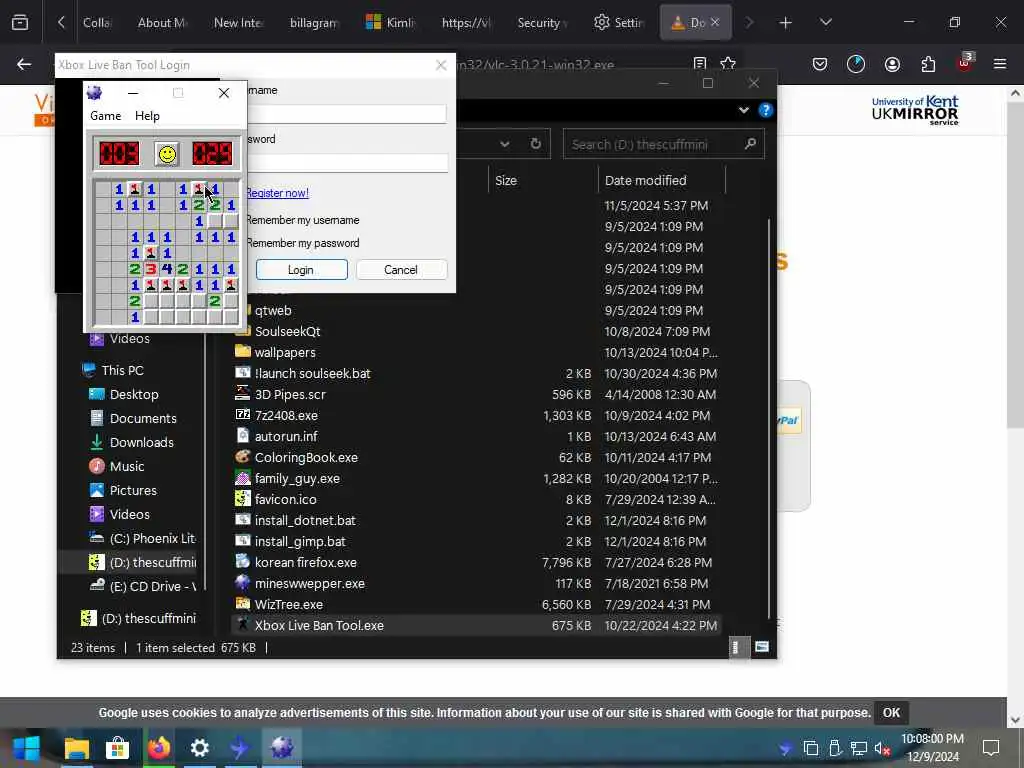Expand the File Explorer ribbon chevron

click(743, 110)
